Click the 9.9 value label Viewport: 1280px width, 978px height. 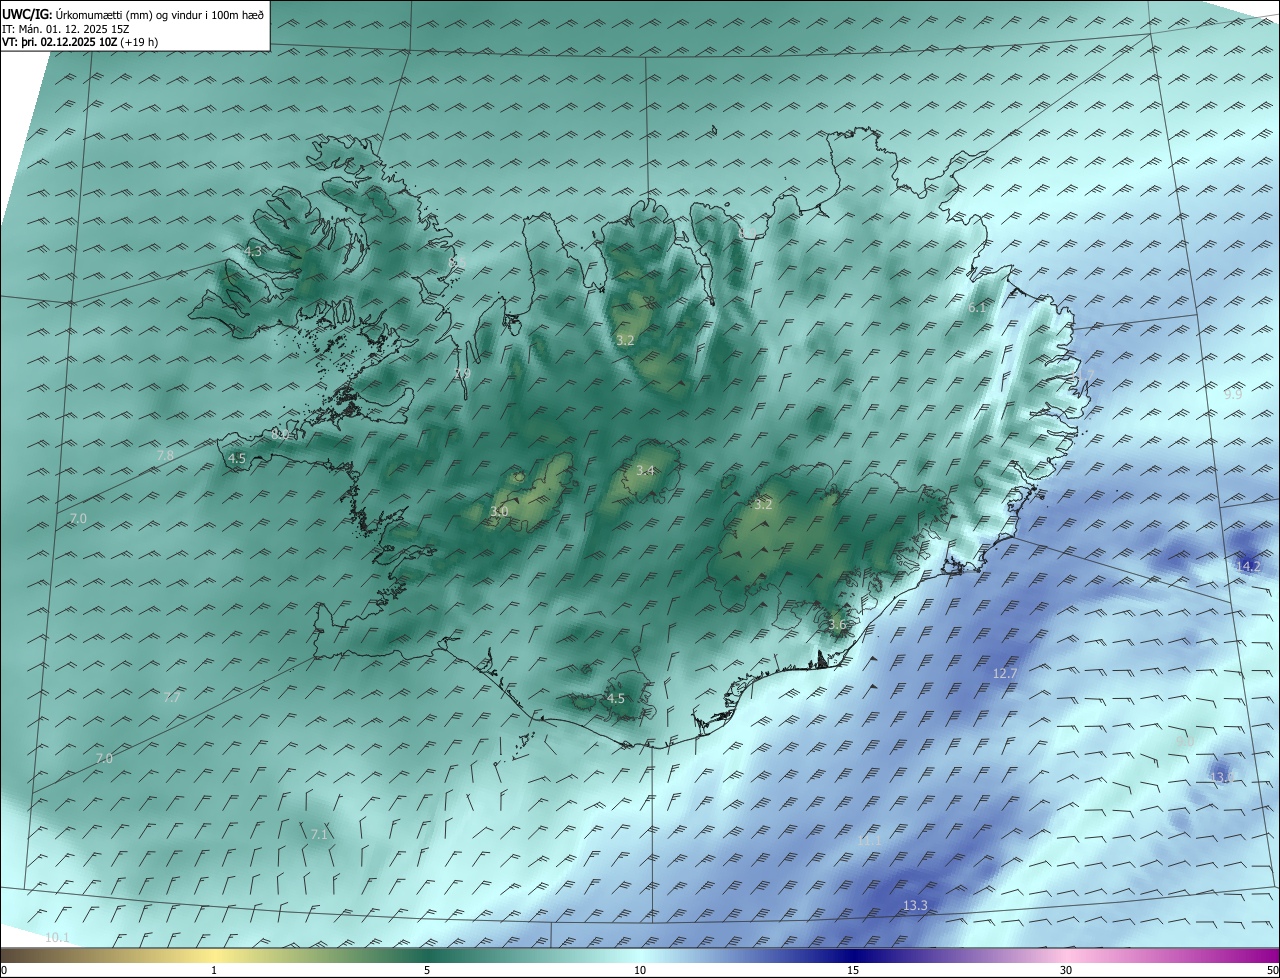[1233, 395]
